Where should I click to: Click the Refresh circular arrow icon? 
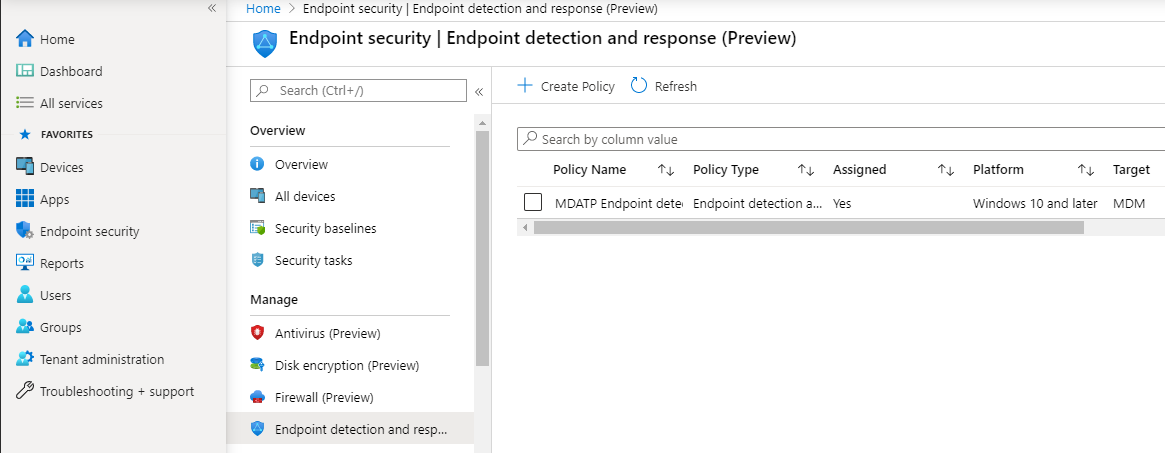639,86
